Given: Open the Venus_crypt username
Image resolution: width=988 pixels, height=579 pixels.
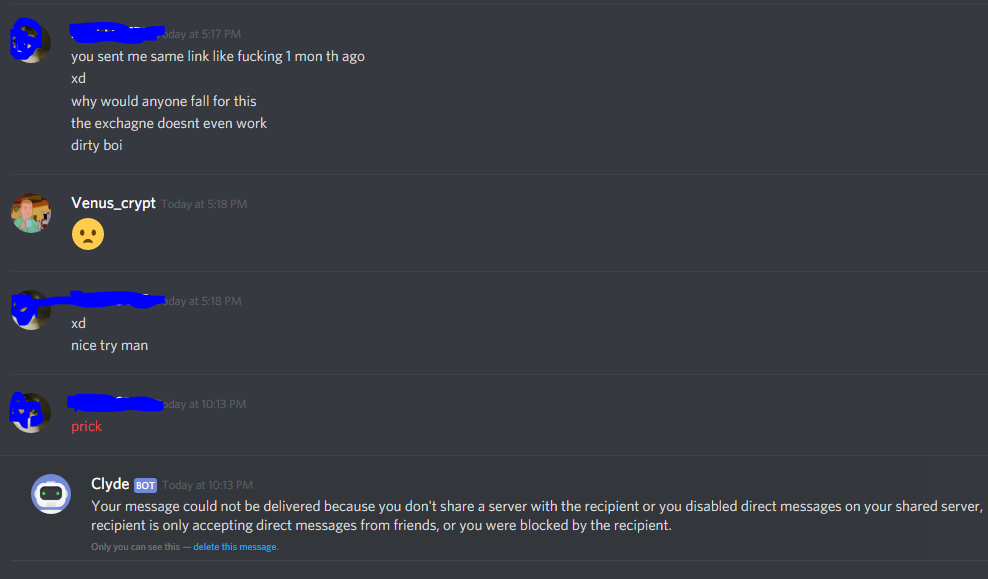Looking at the screenshot, I should click(x=113, y=203).
